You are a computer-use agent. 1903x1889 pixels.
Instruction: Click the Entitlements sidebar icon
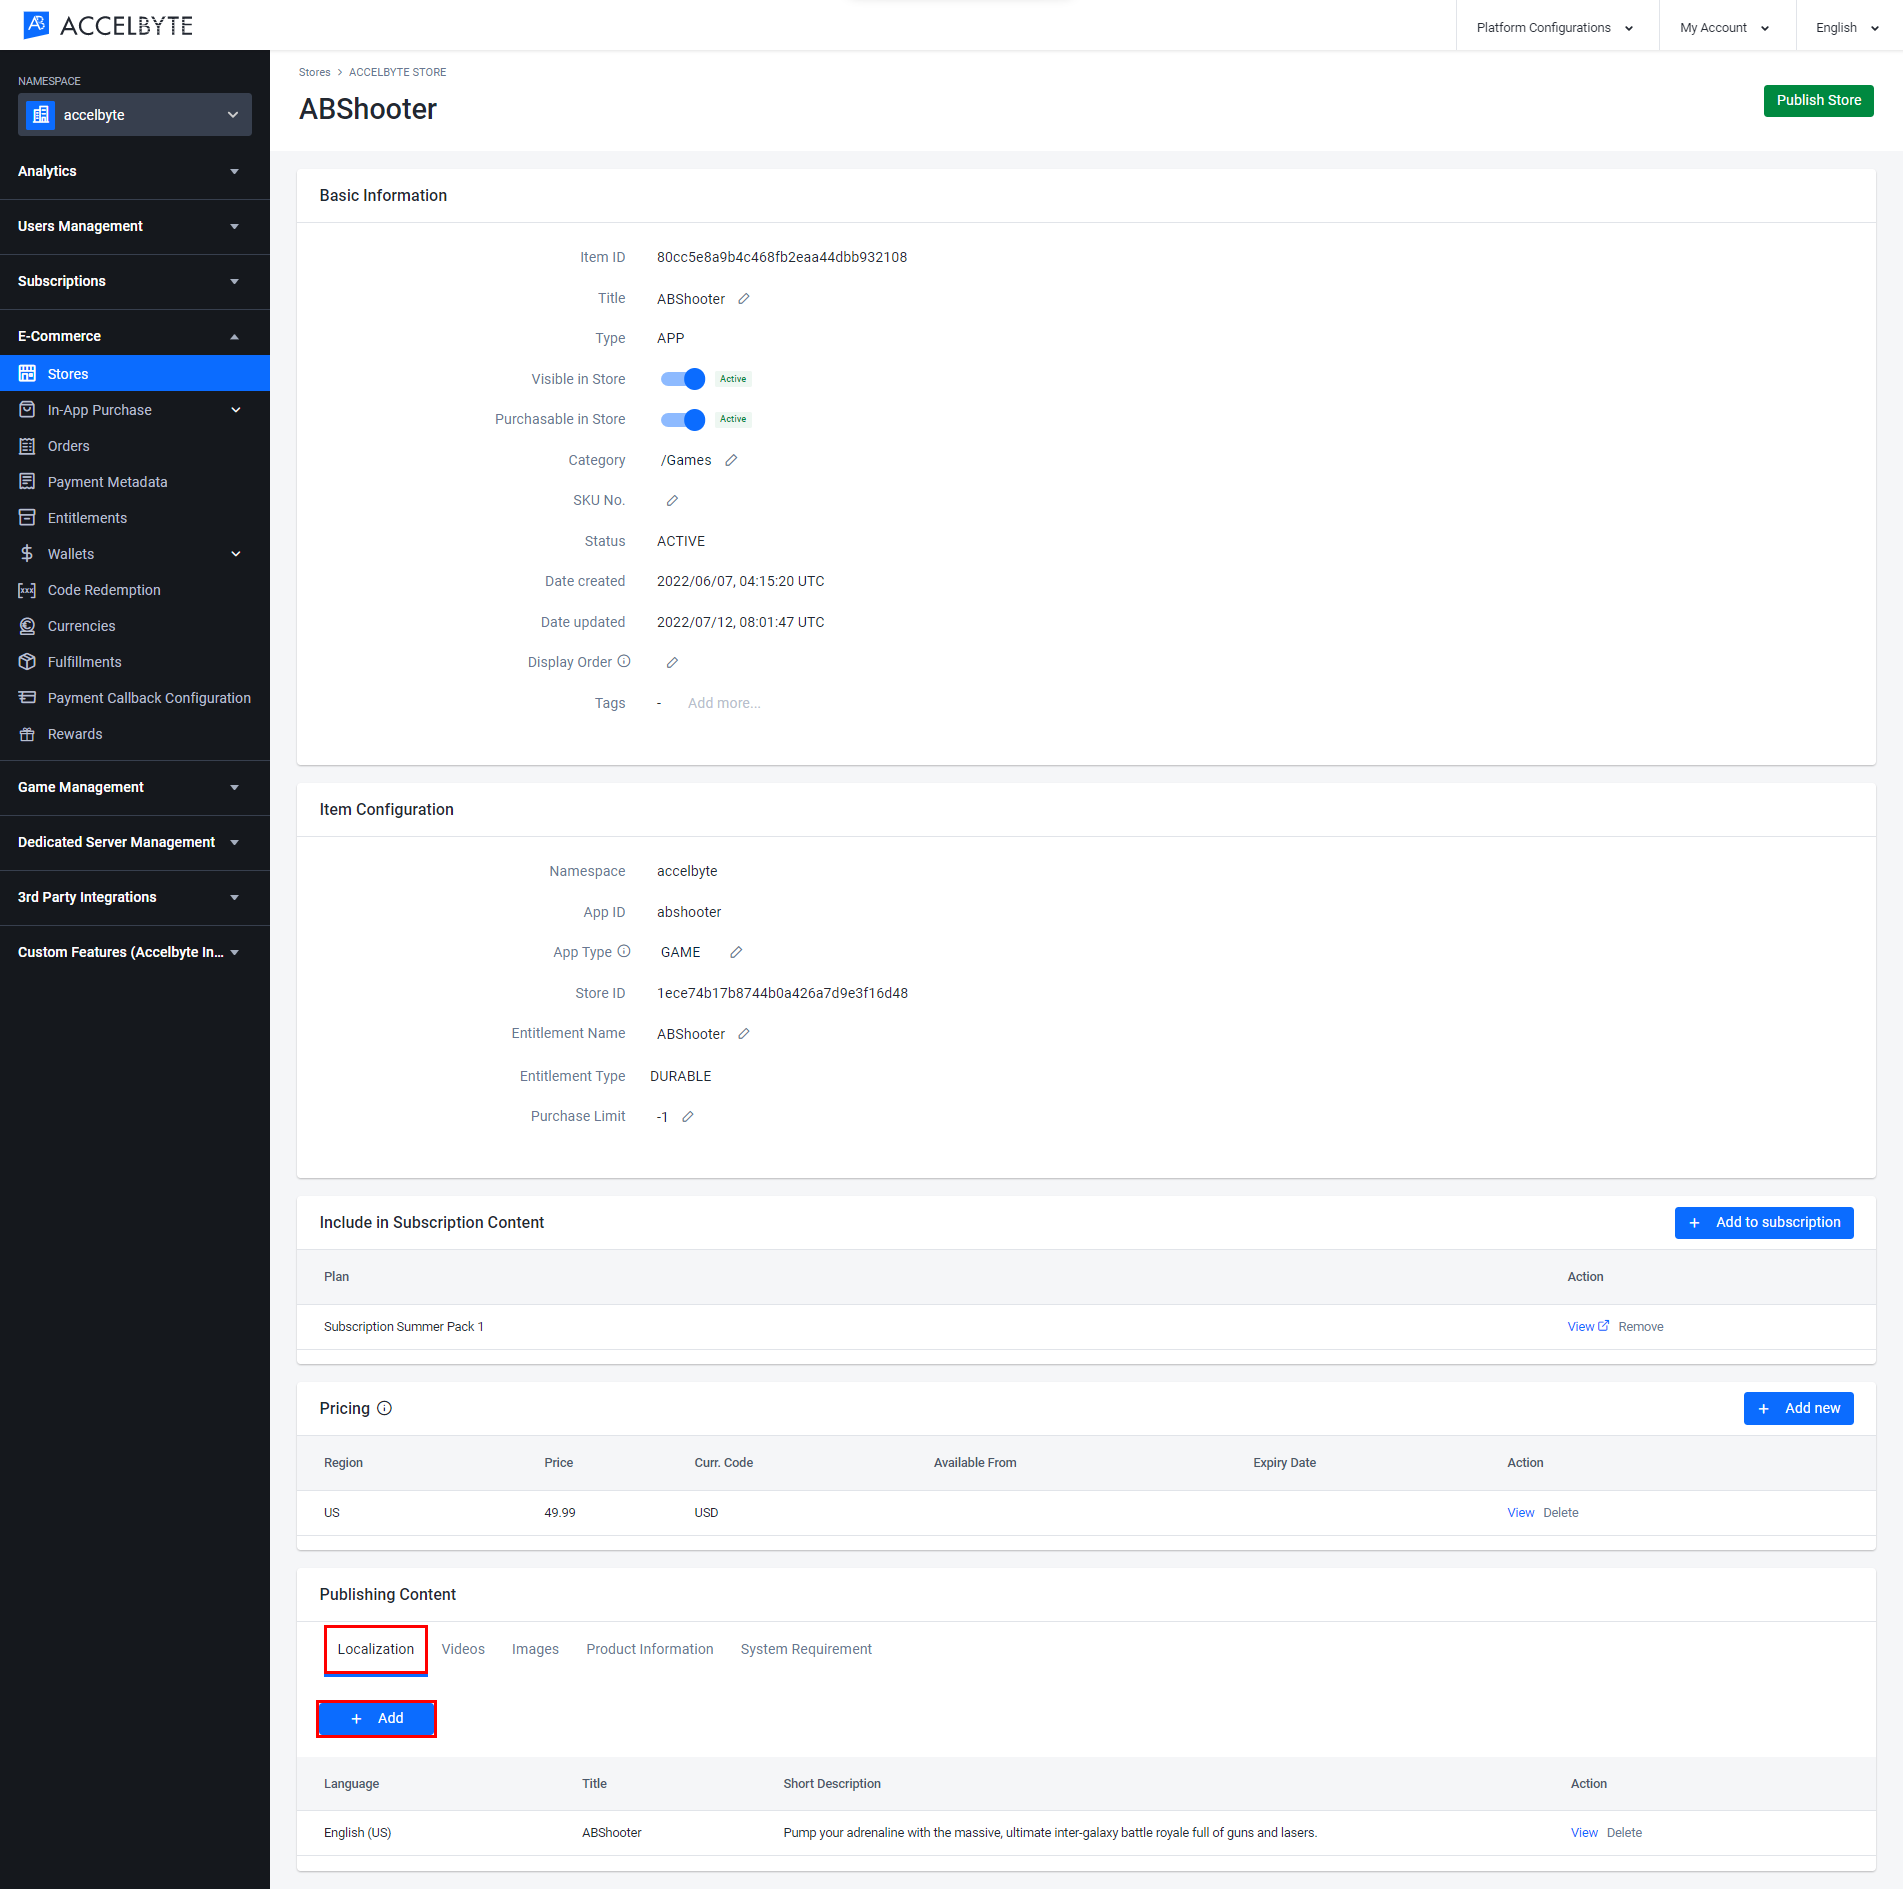[x=27, y=518]
